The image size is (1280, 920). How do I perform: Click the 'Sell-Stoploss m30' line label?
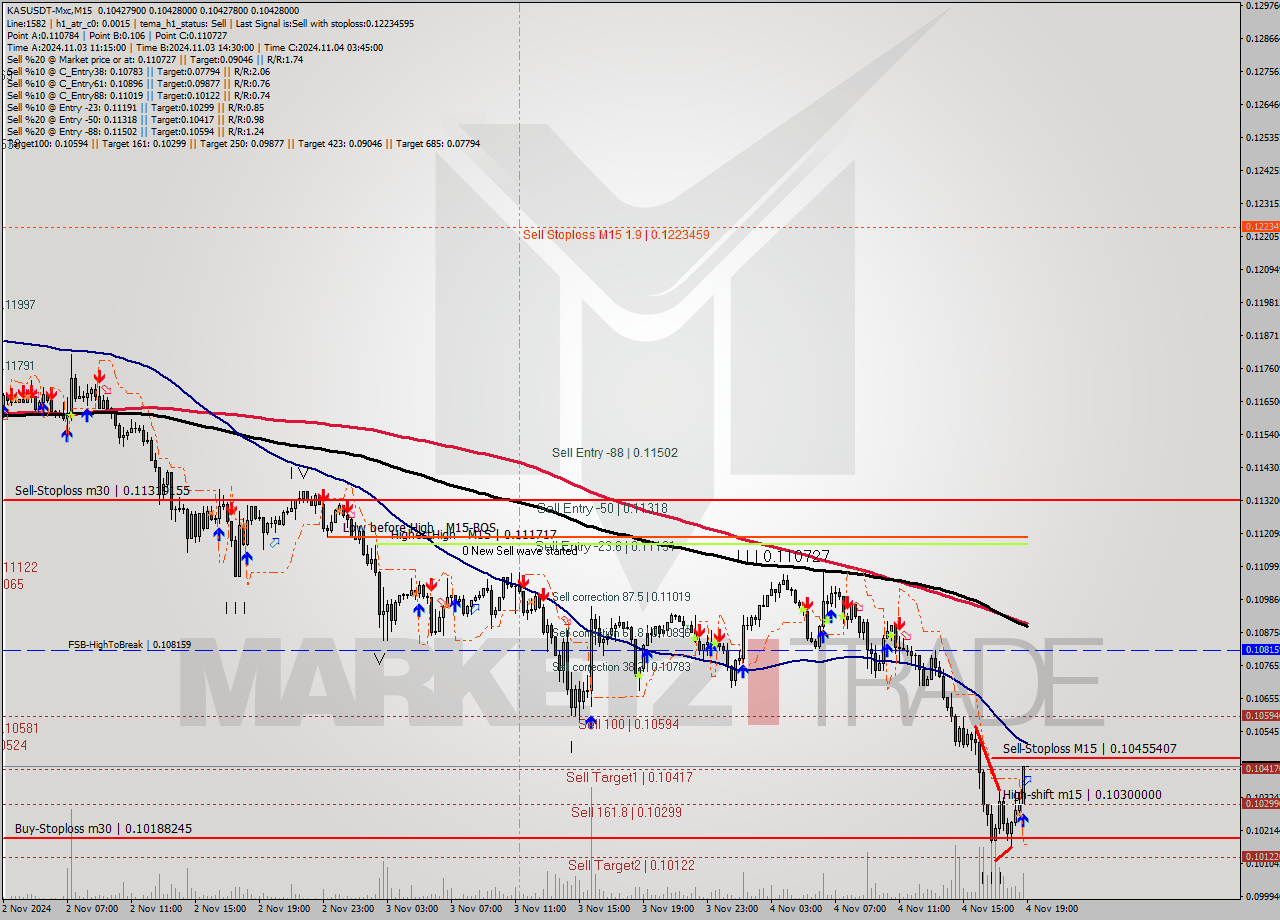pos(102,491)
